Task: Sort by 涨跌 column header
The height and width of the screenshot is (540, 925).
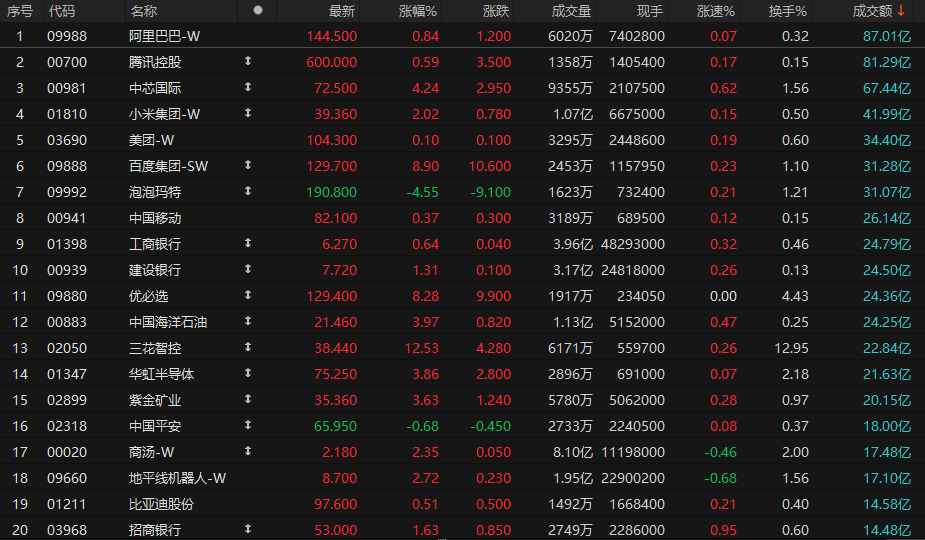Action: pos(496,11)
